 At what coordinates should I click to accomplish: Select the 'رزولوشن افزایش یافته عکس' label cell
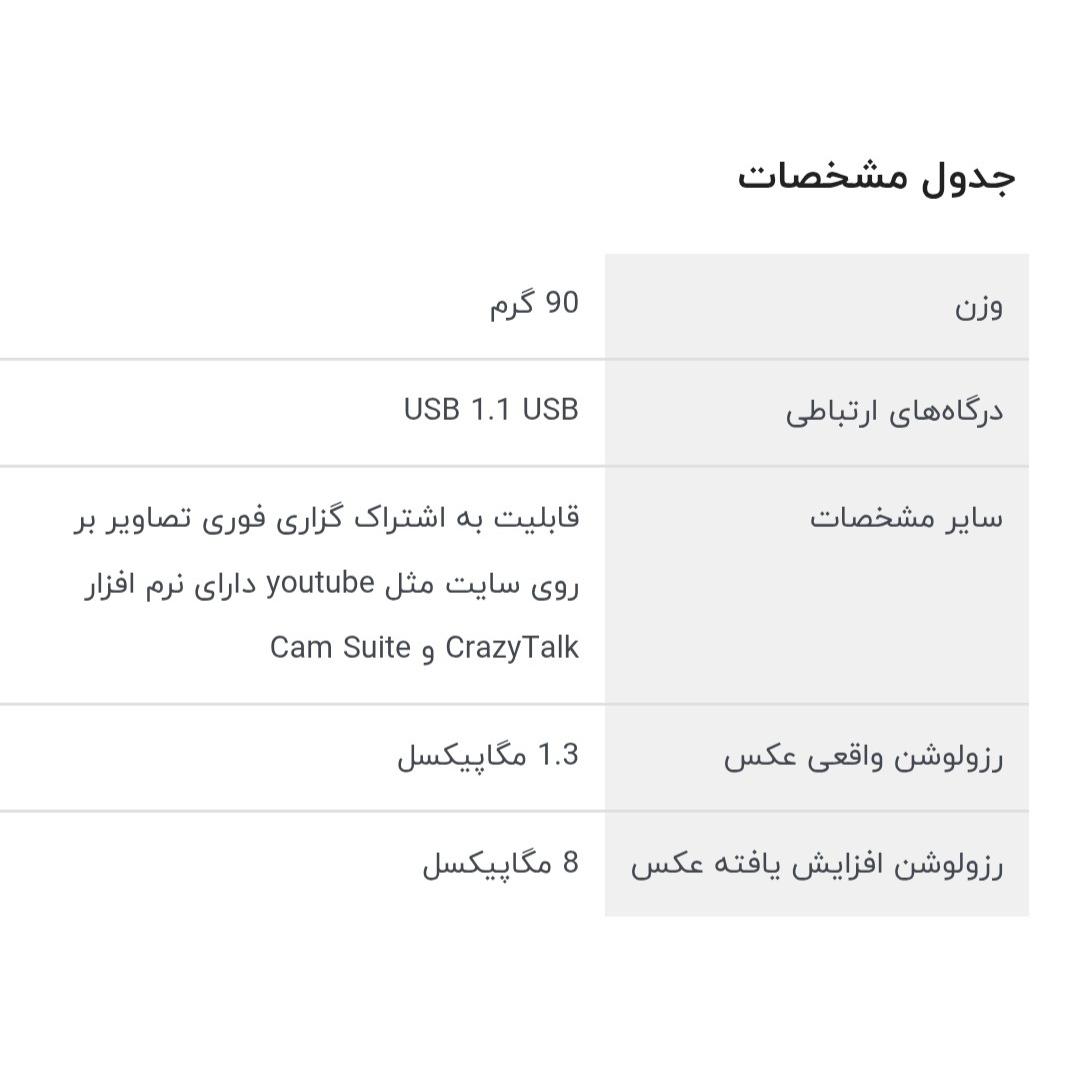click(817, 864)
